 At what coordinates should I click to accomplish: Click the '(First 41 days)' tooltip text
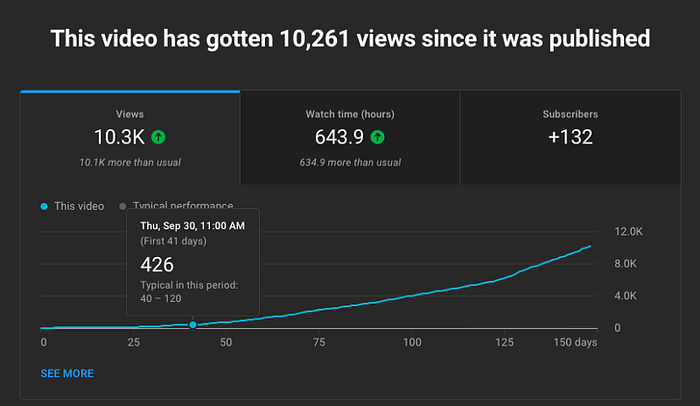tap(173, 241)
